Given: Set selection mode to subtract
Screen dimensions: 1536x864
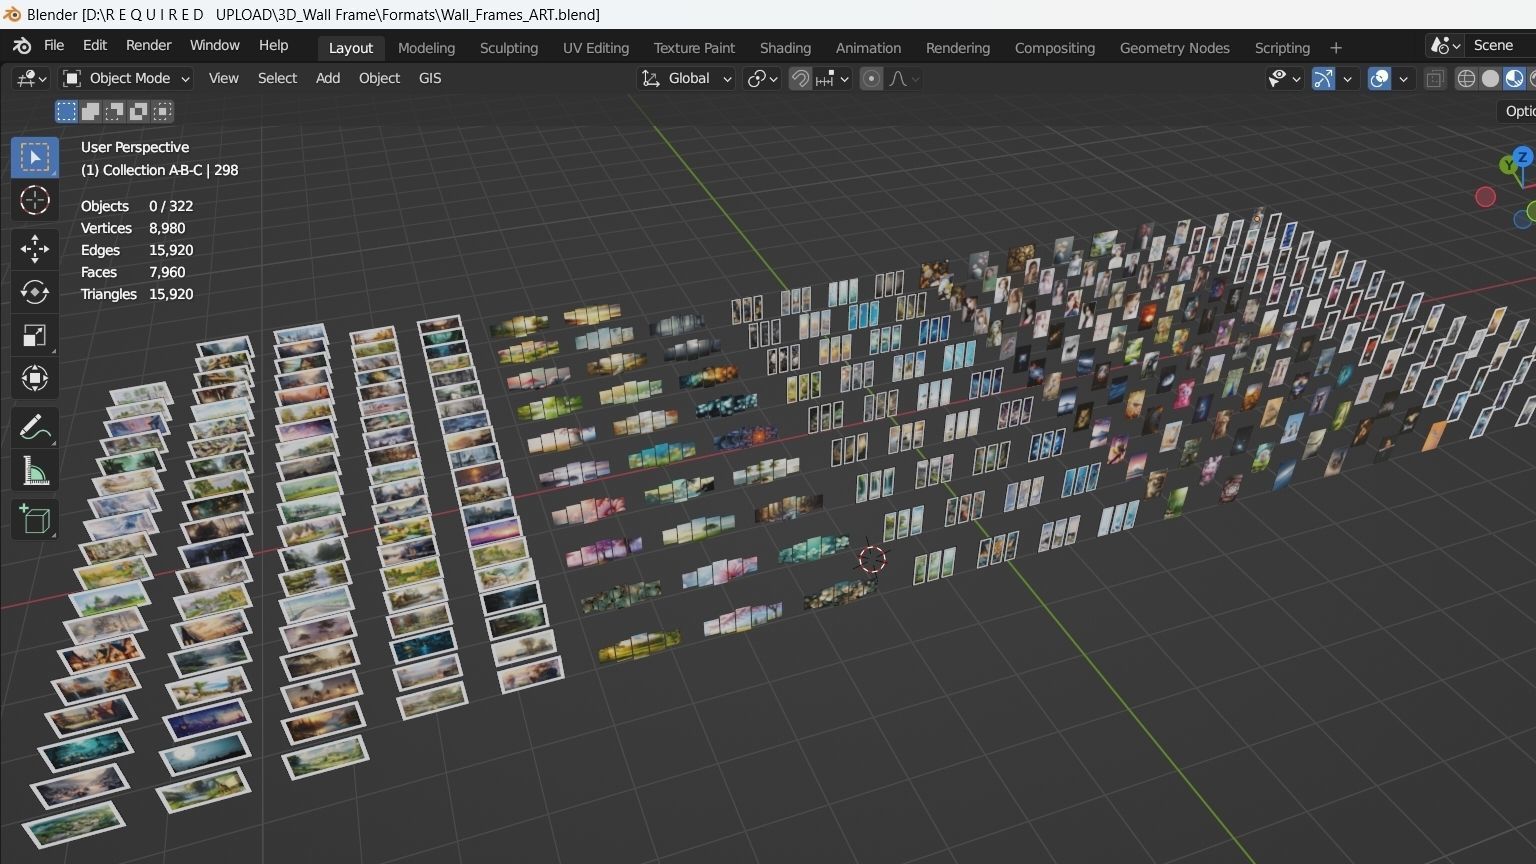Looking at the screenshot, I should coord(114,111).
